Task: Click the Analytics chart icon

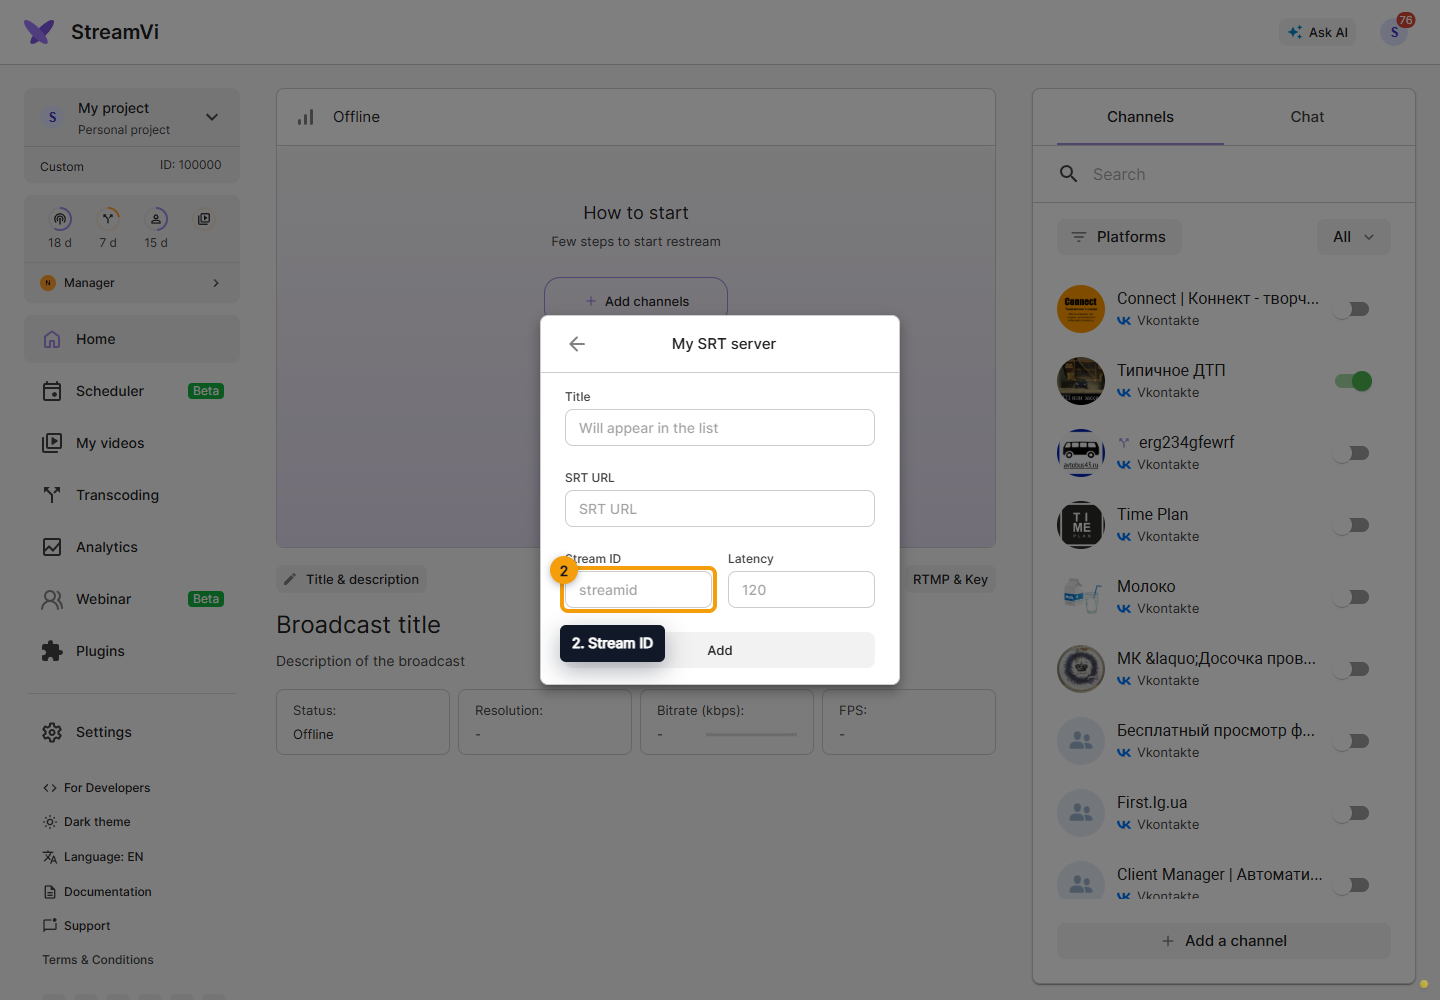Action: [x=52, y=547]
